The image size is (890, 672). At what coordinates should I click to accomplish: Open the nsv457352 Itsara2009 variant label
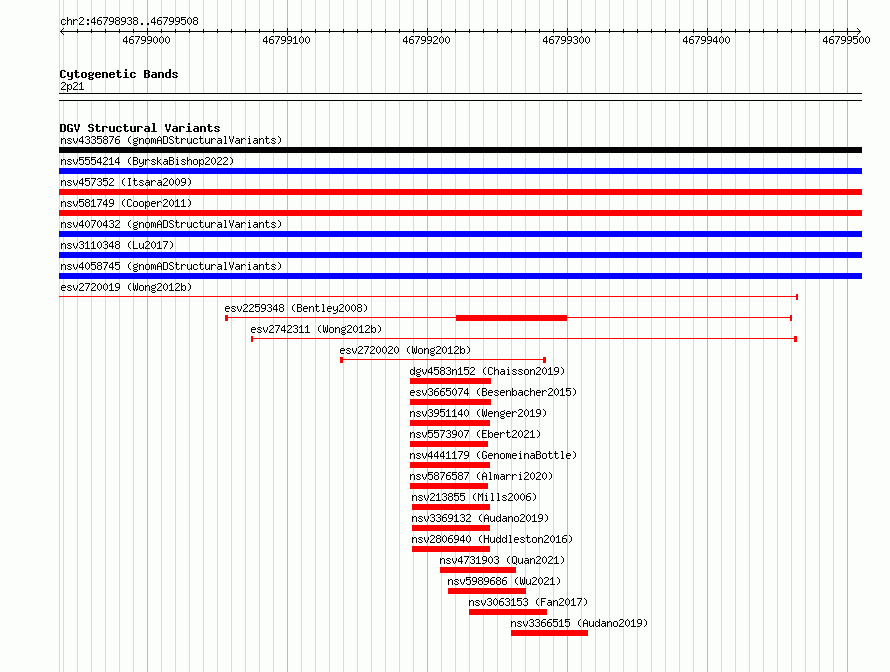point(126,182)
